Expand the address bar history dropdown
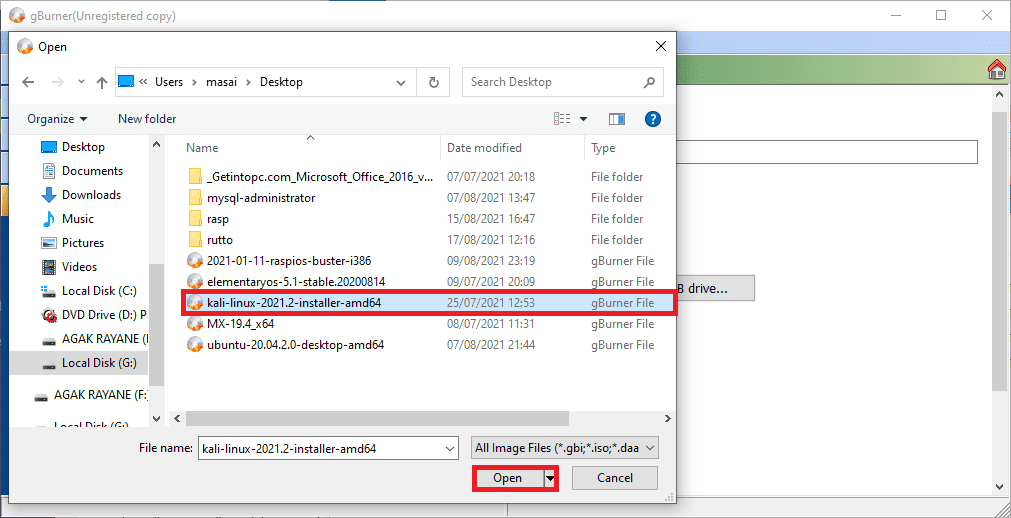Screen dimensions: 1011x518 click(401, 83)
